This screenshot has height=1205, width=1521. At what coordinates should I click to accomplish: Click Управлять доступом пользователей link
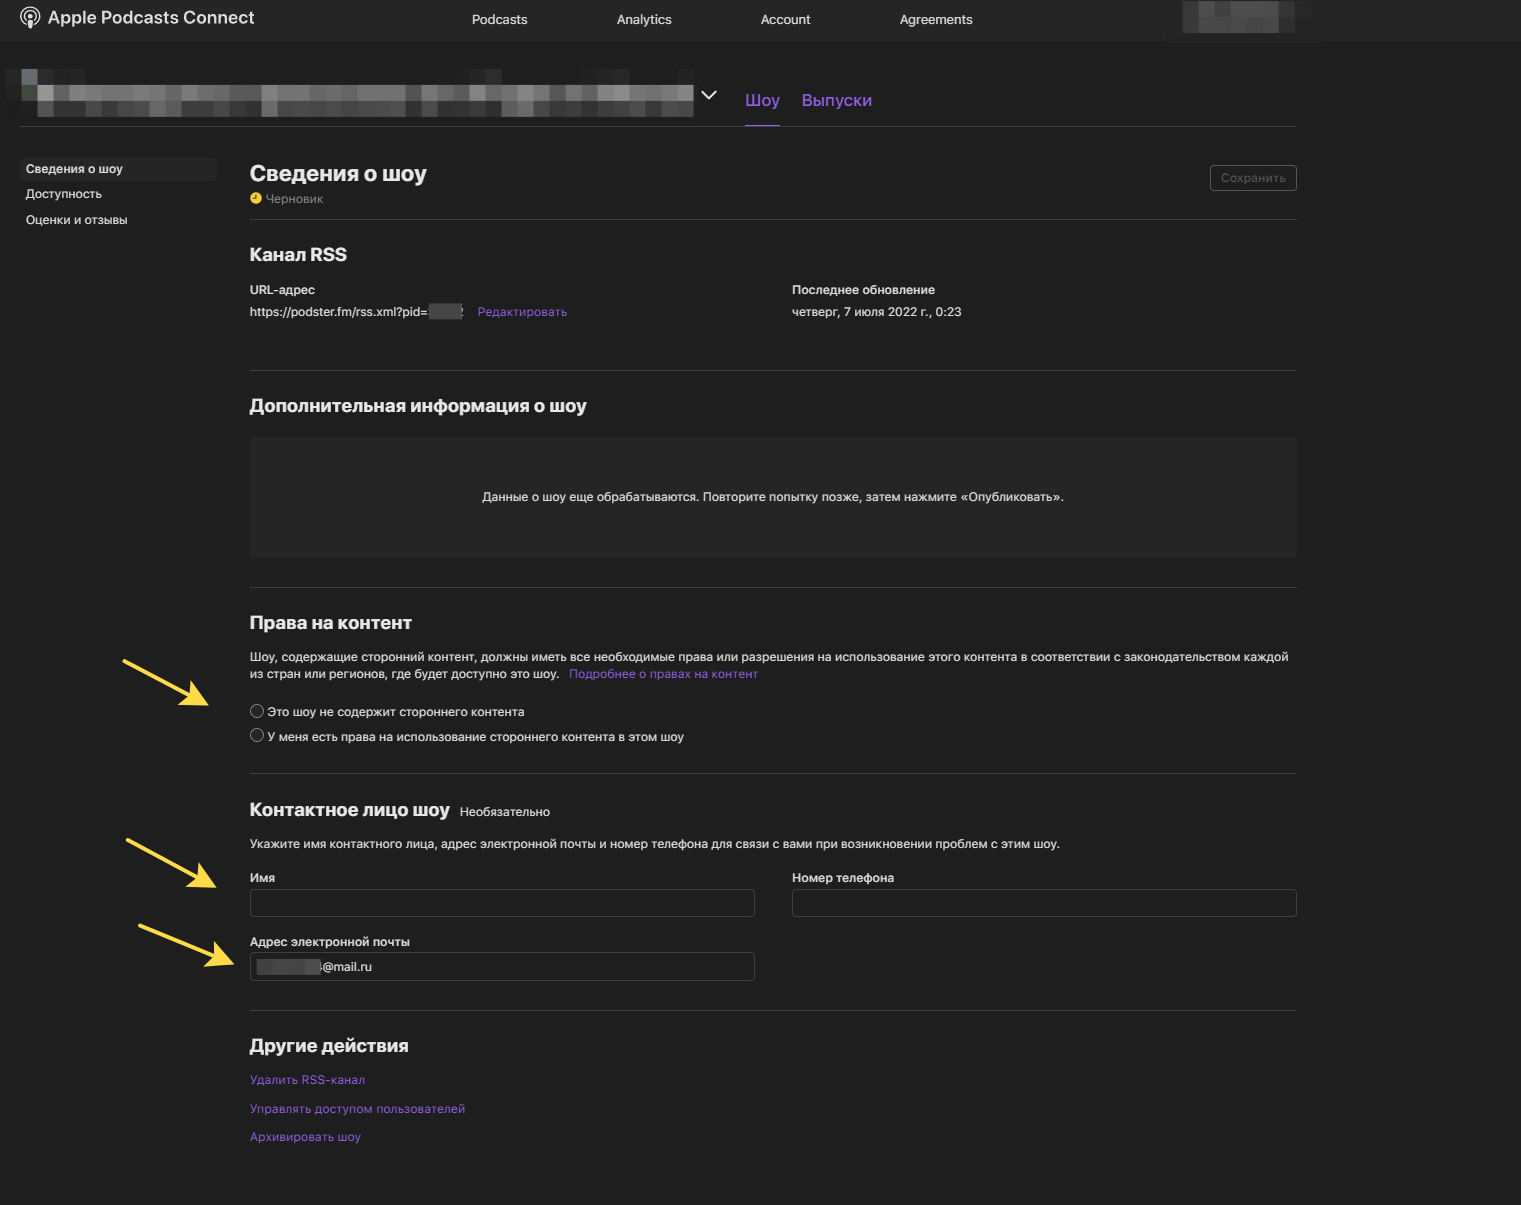pyautogui.click(x=357, y=1109)
